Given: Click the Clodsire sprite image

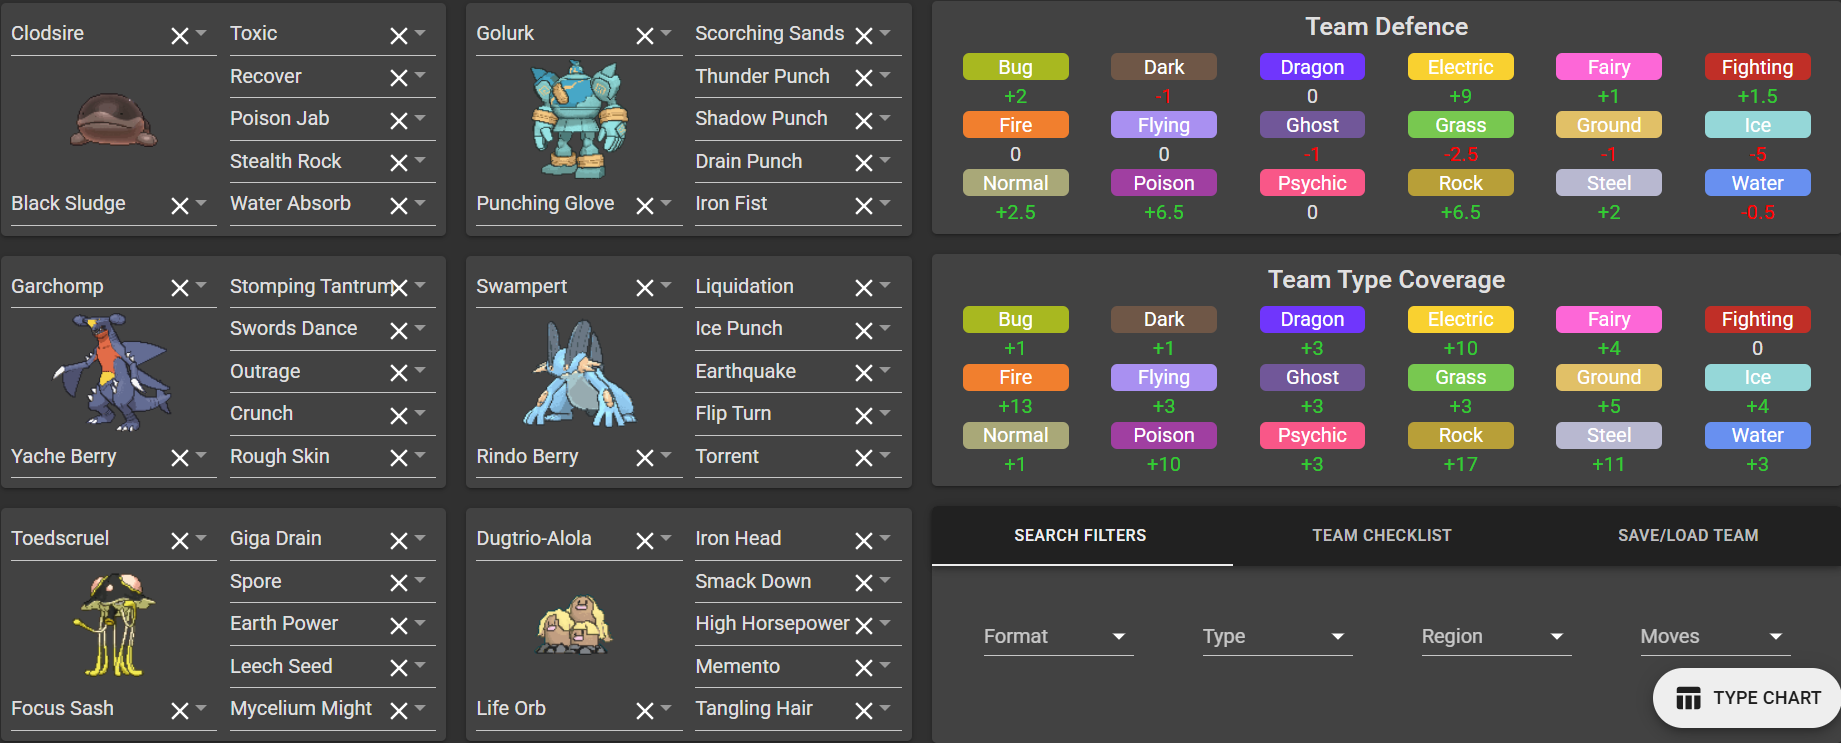Looking at the screenshot, I should click(x=113, y=120).
